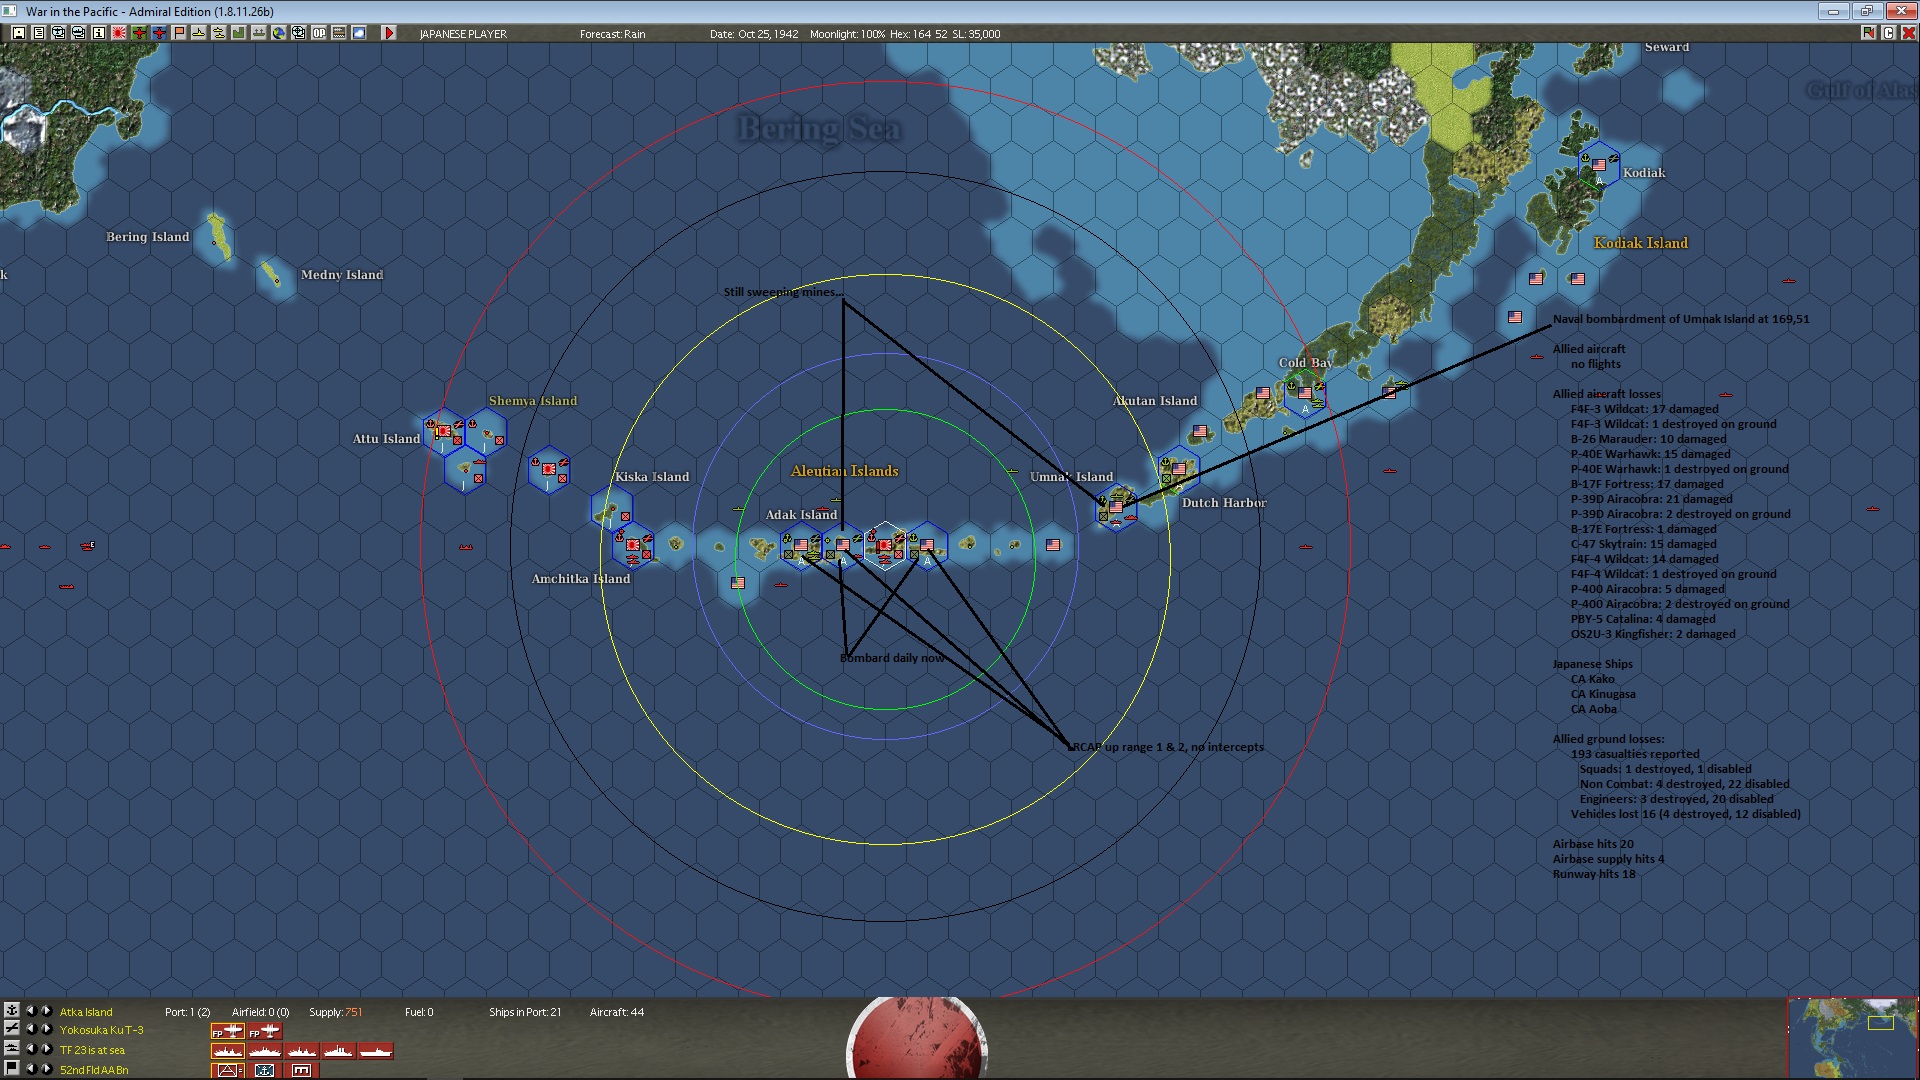Go to previous base before Atka Island
This screenshot has width=1920, height=1080.
click(x=30, y=1011)
